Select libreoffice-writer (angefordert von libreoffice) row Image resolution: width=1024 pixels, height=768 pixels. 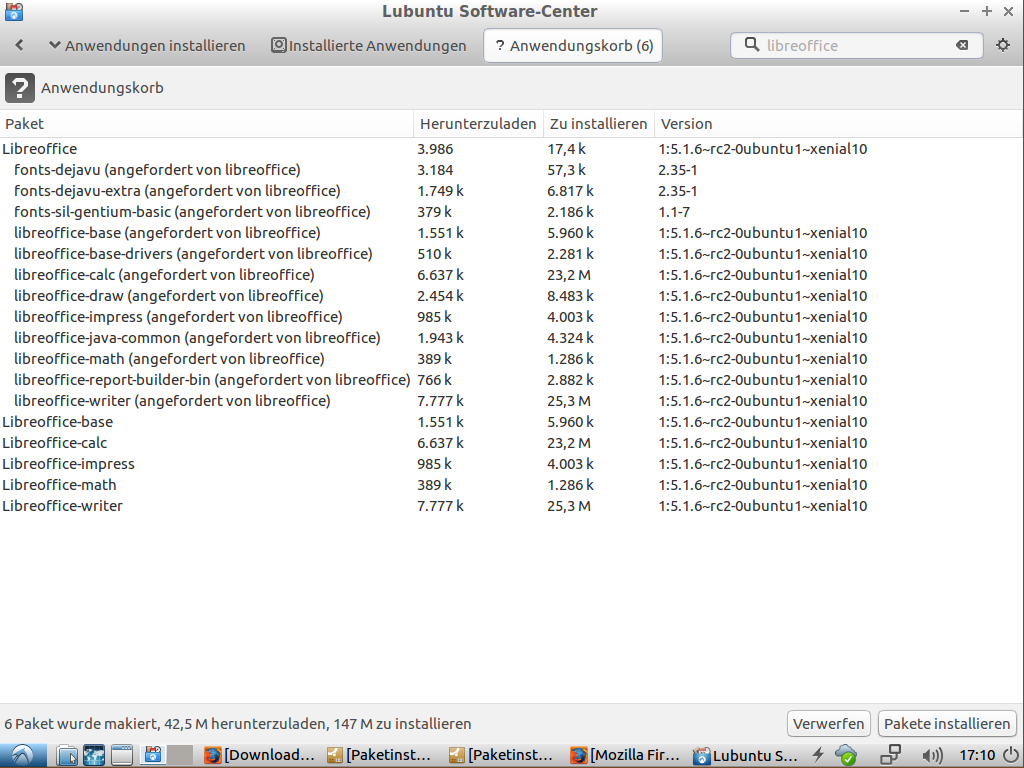[x=511, y=400]
